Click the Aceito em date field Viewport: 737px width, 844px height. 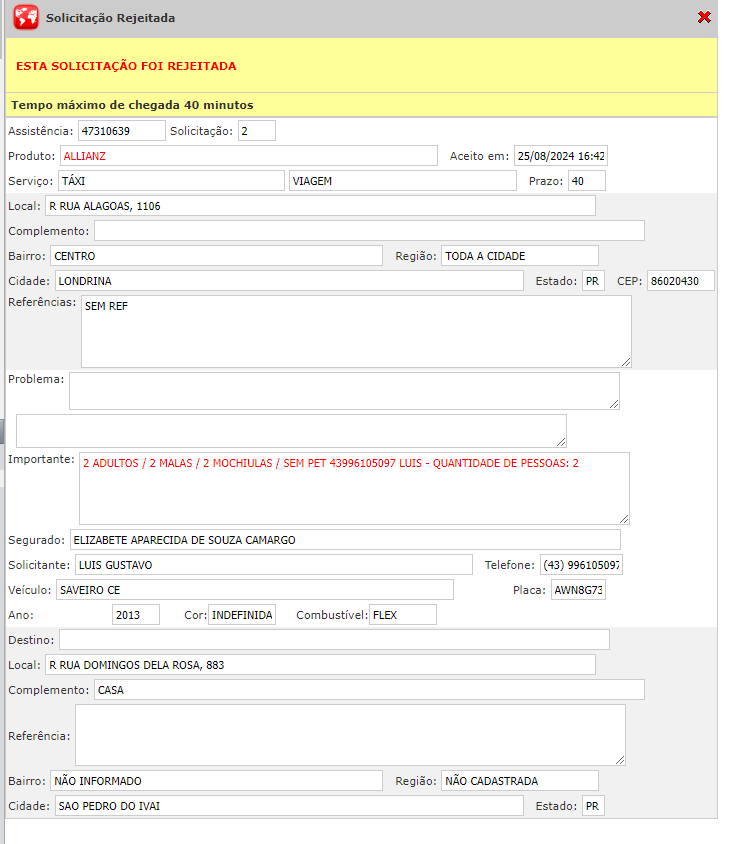point(560,156)
